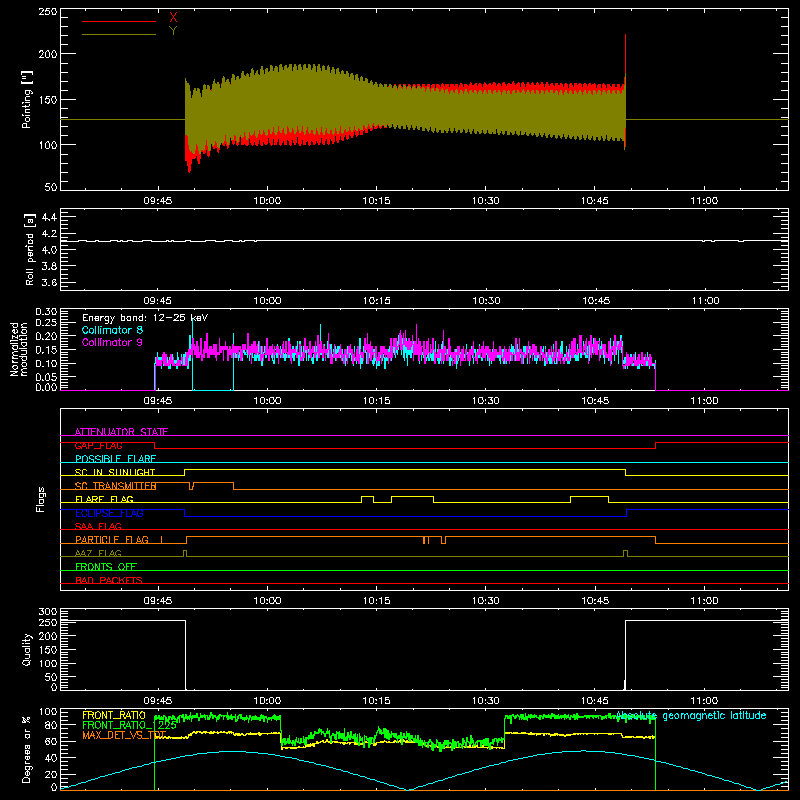Click the 3.8 roll period tick label
The height and width of the screenshot is (800, 800).
click(48, 266)
